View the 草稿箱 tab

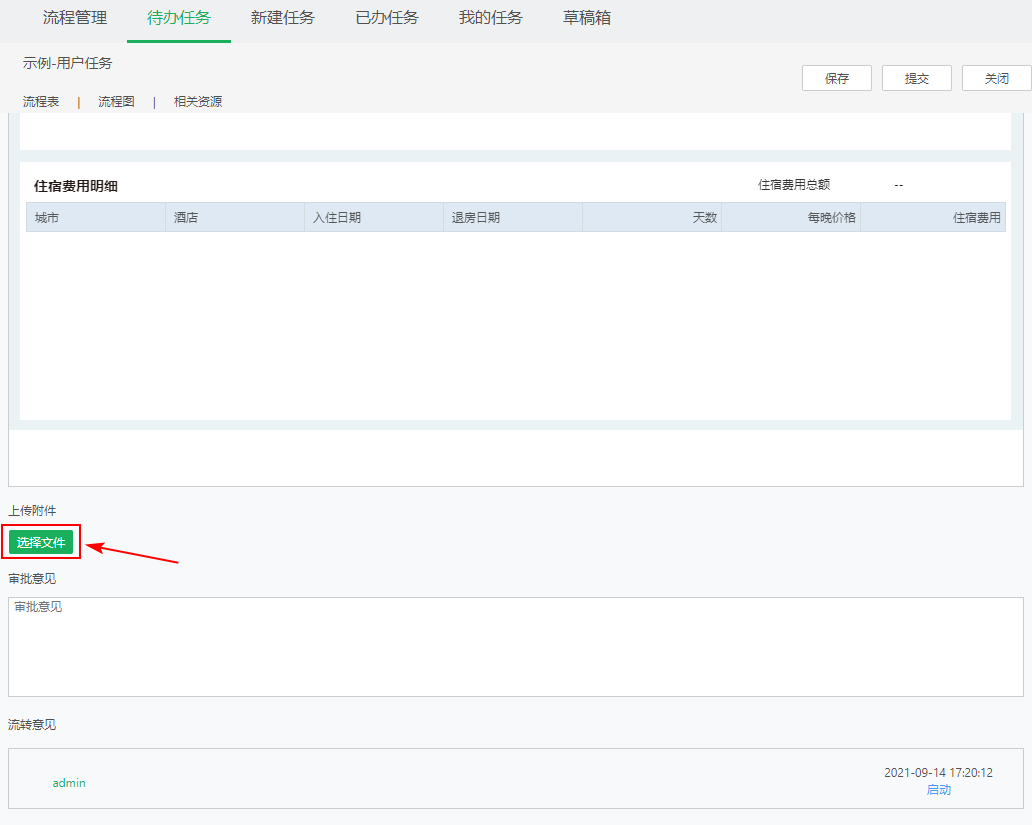click(x=587, y=18)
